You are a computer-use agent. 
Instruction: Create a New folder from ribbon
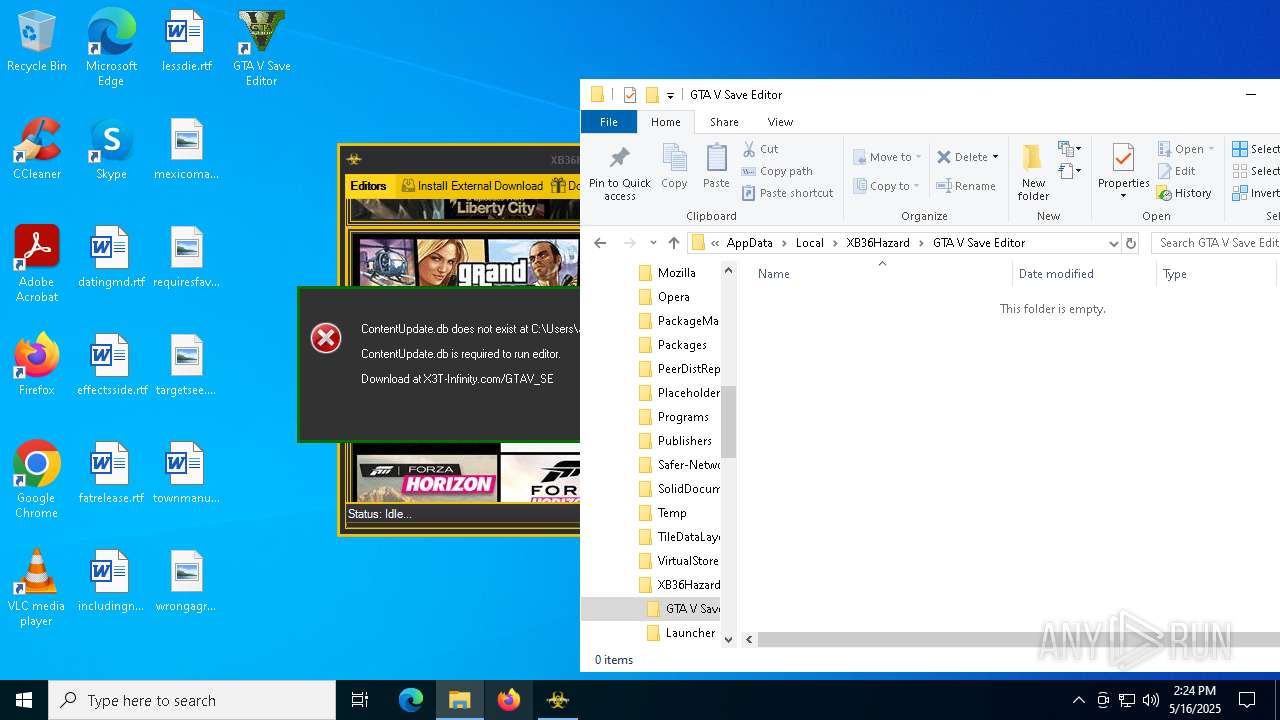tap(1033, 172)
